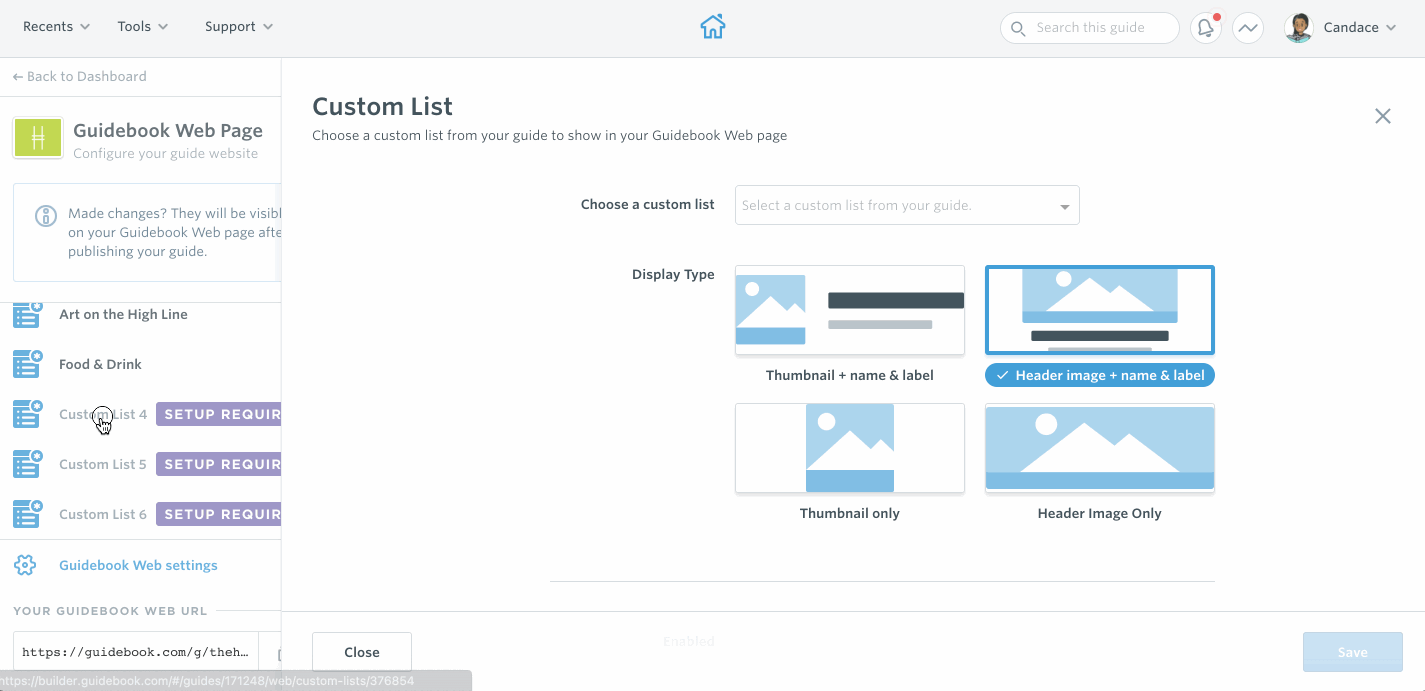This screenshot has height=691, width=1425.
Task: Click the activity trend icon near notifications
Action: pyautogui.click(x=1248, y=27)
